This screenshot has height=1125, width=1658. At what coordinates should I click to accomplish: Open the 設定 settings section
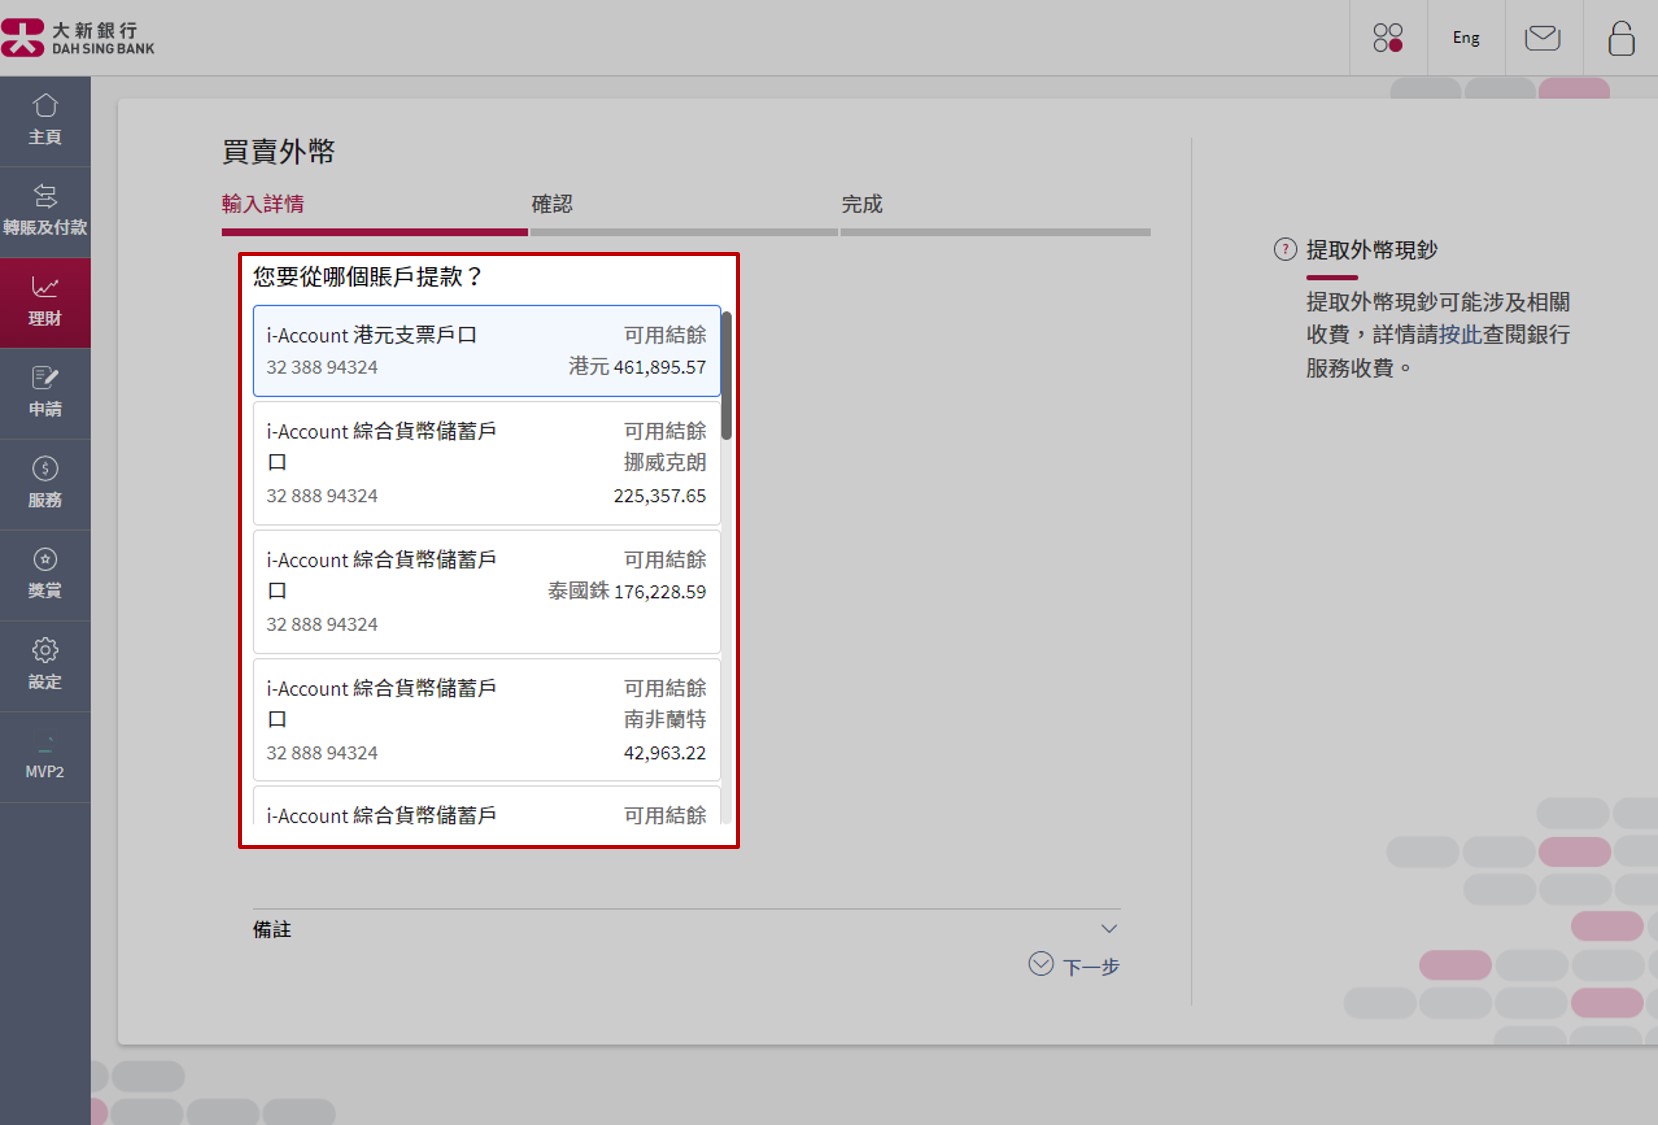(45, 664)
